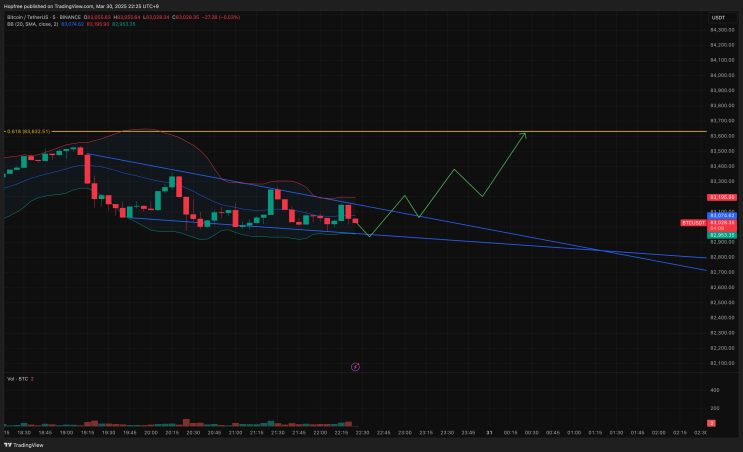The height and width of the screenshot is (452, 743).
Task: Select the BB (20, SMA, close, 2) legend
Action: (32, 24)
